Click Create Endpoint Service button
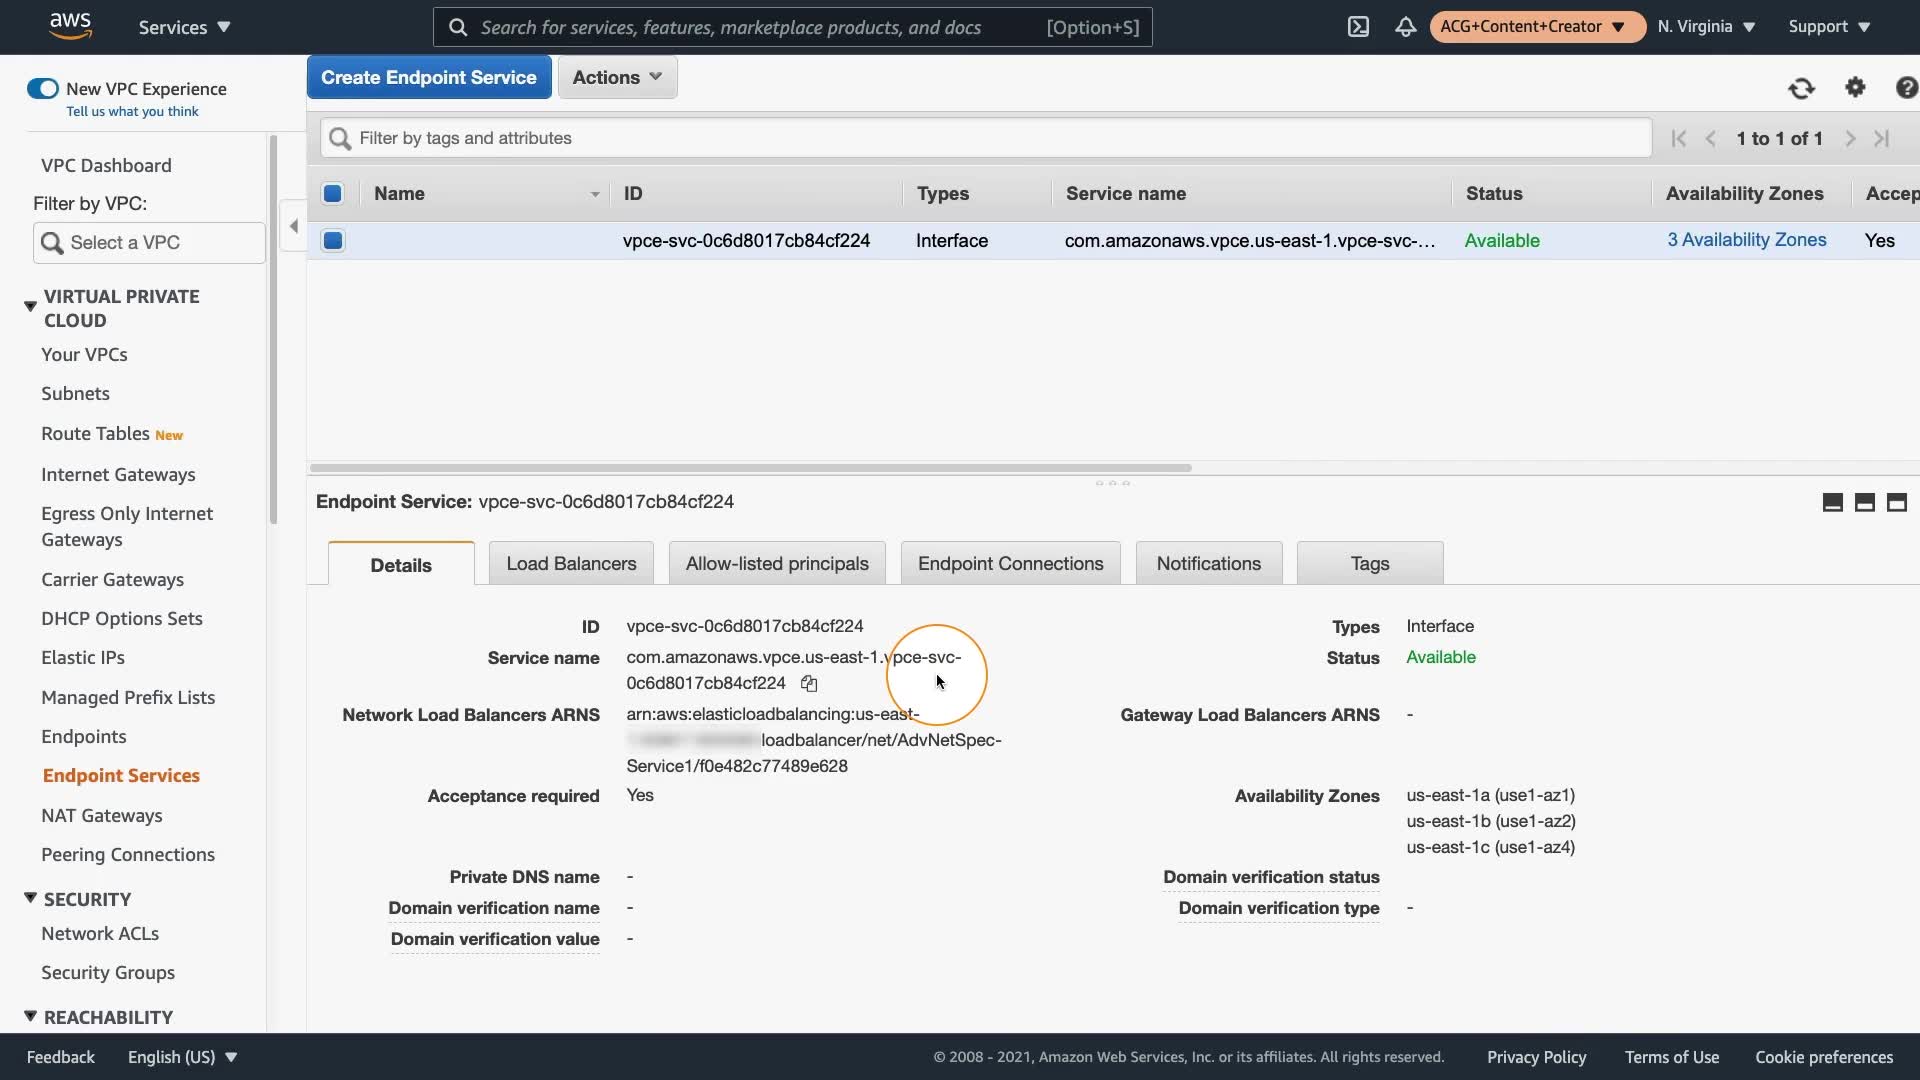The image size is (1920, 1080). (429, 77)
